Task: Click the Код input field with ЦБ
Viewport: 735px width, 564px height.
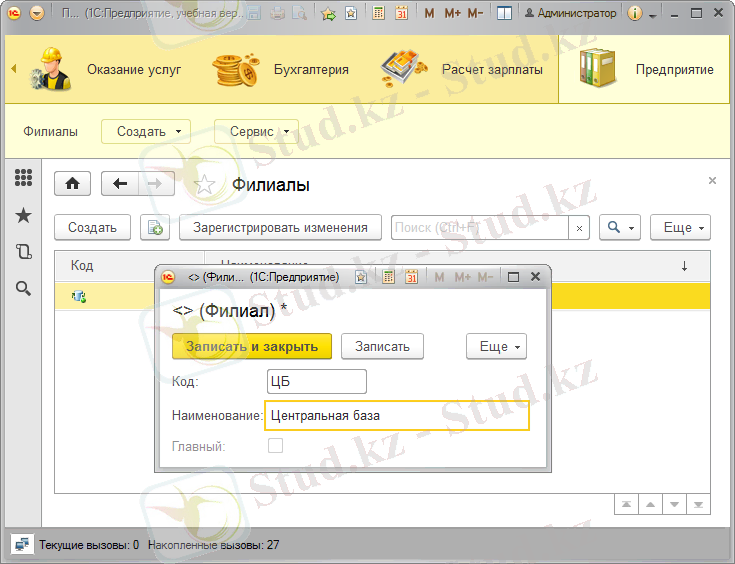Action: [x=317, y=382]
